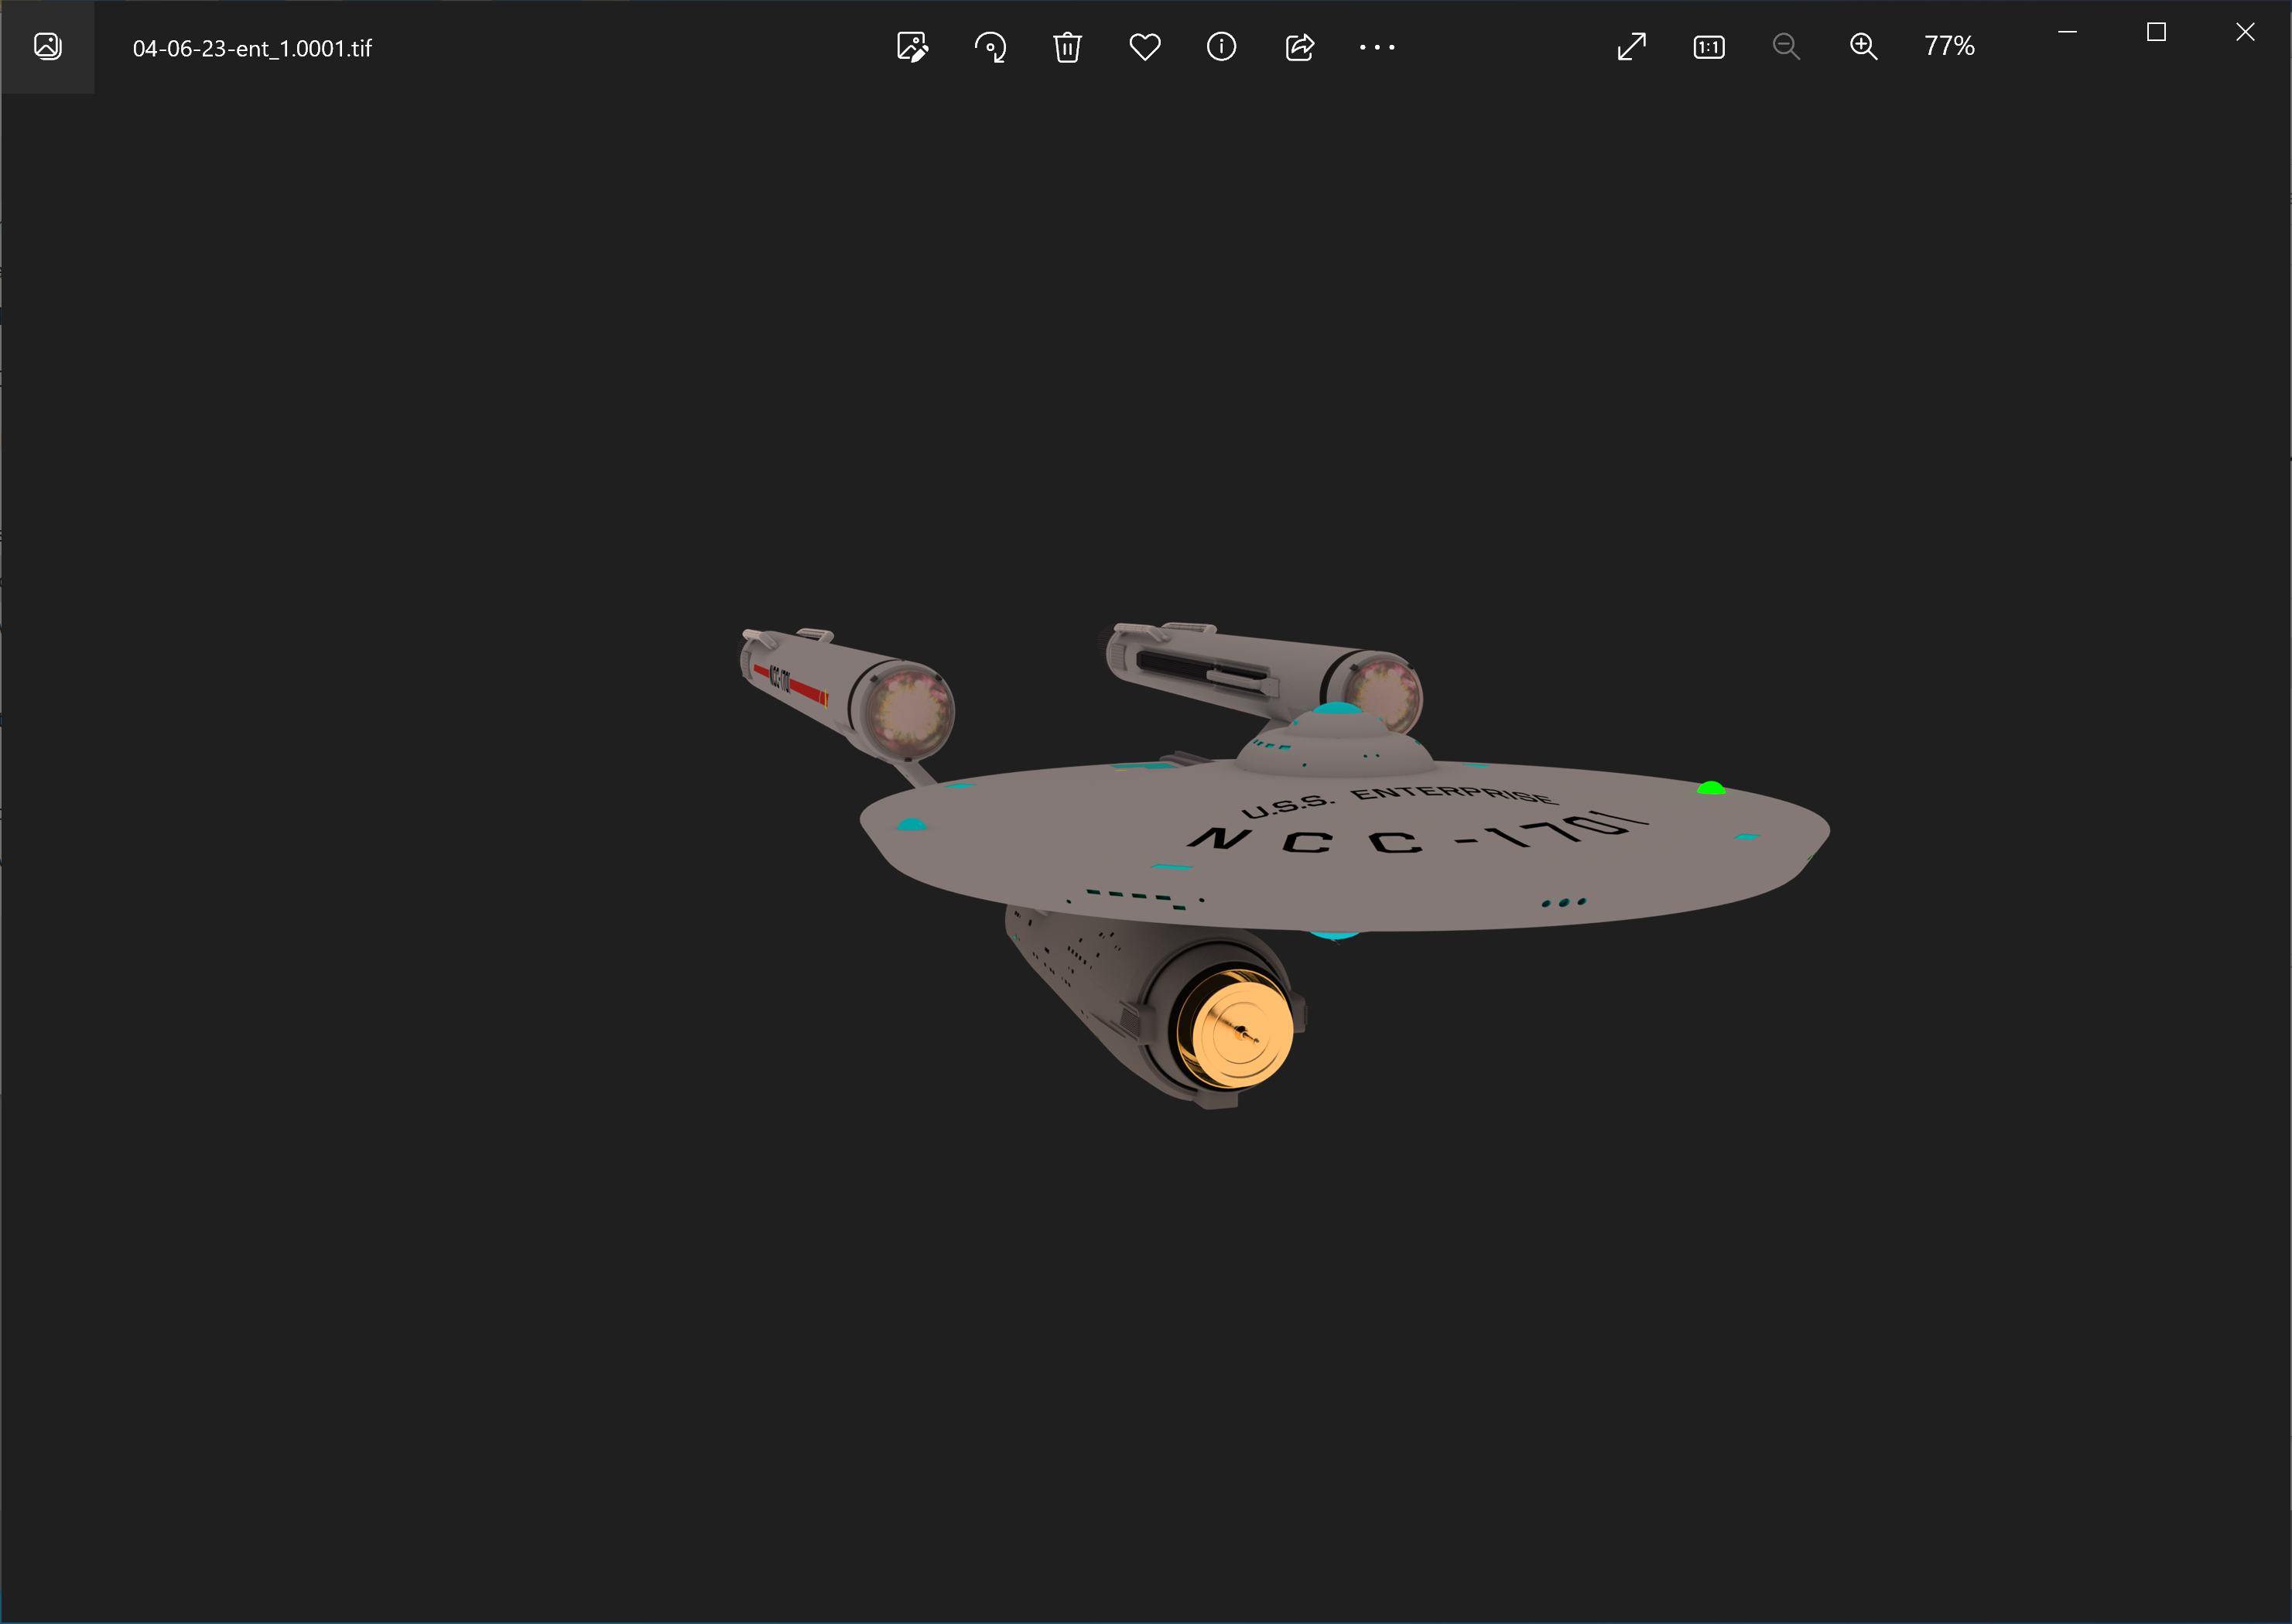Open more options with the ellipsis dropdown
The height and width of the screenshot is (1624, 2292).
click(x=1377, y=47)
